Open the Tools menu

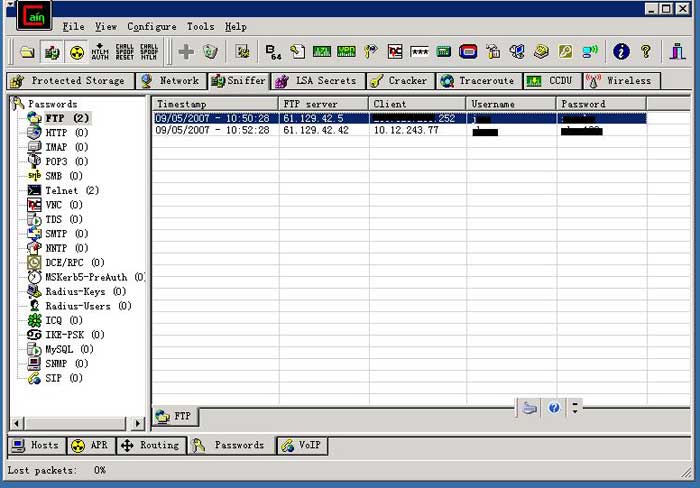pyautogui.click(x=200, y=27)
